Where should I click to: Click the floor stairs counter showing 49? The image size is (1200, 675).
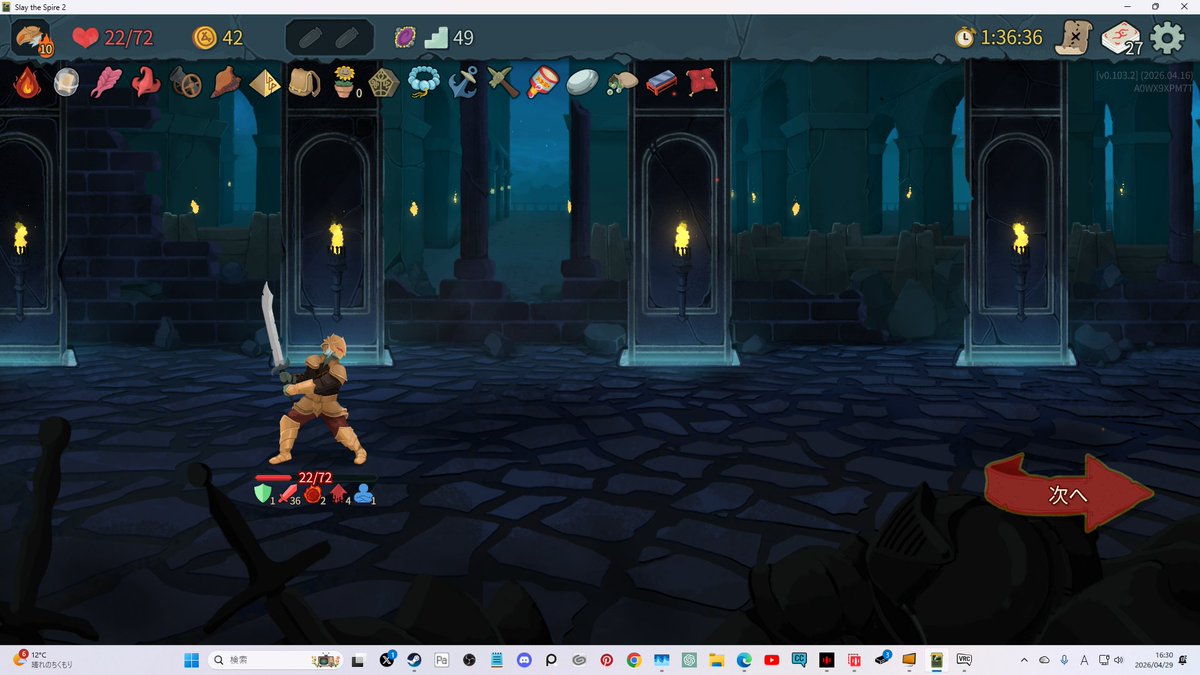click(450, 38)
